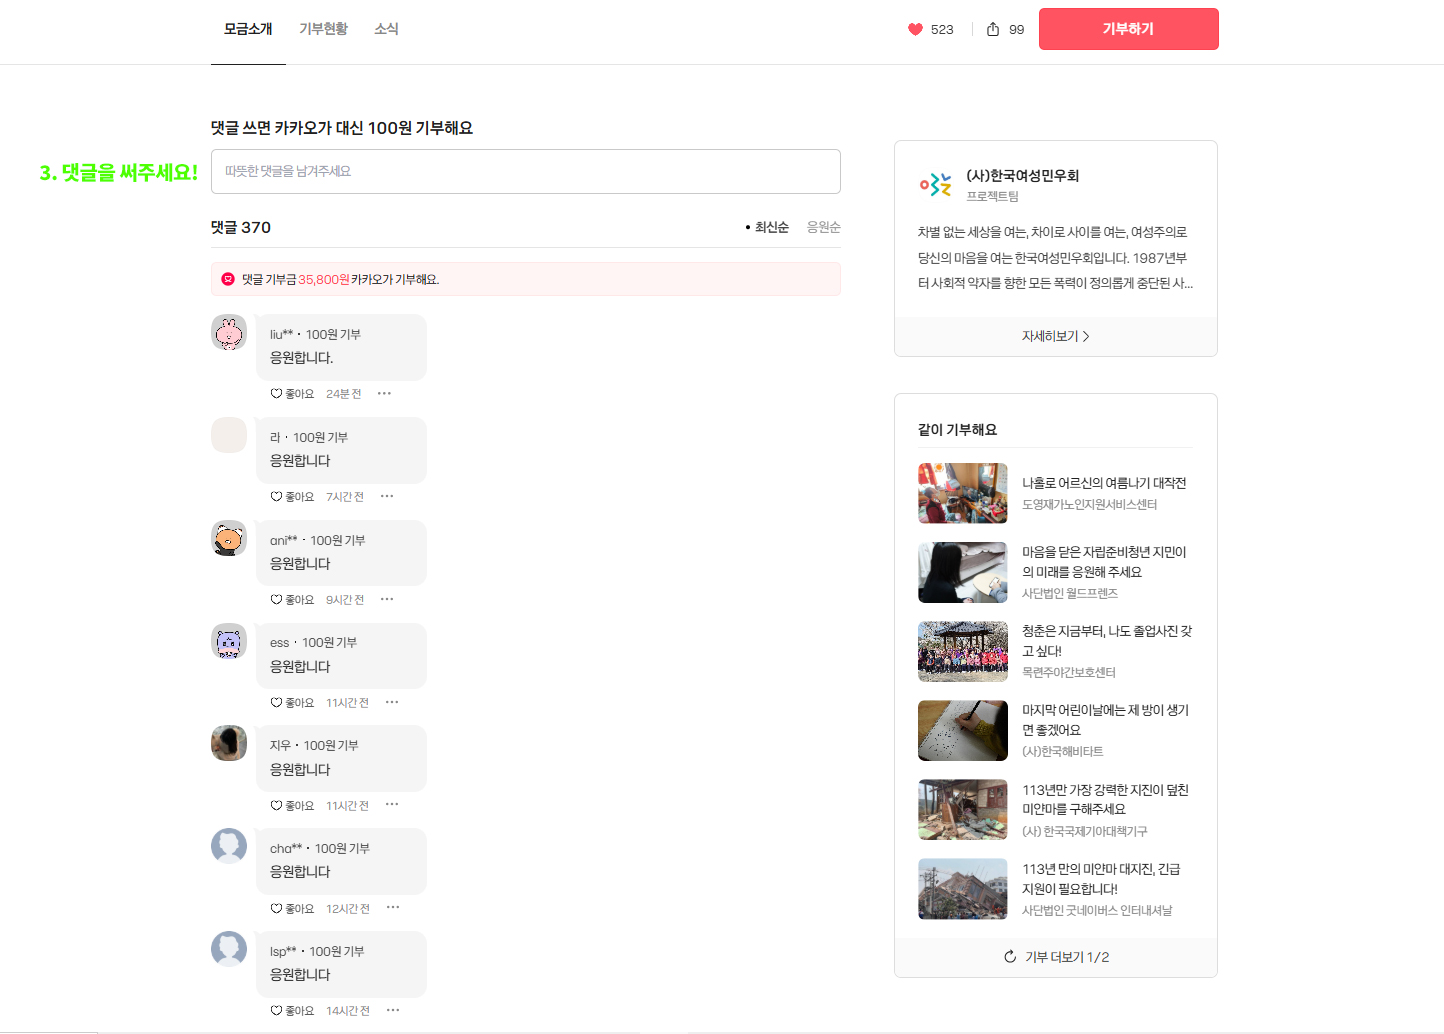Open more options on ess comment
This screenshot has height=1034, width=1444.
392,703
